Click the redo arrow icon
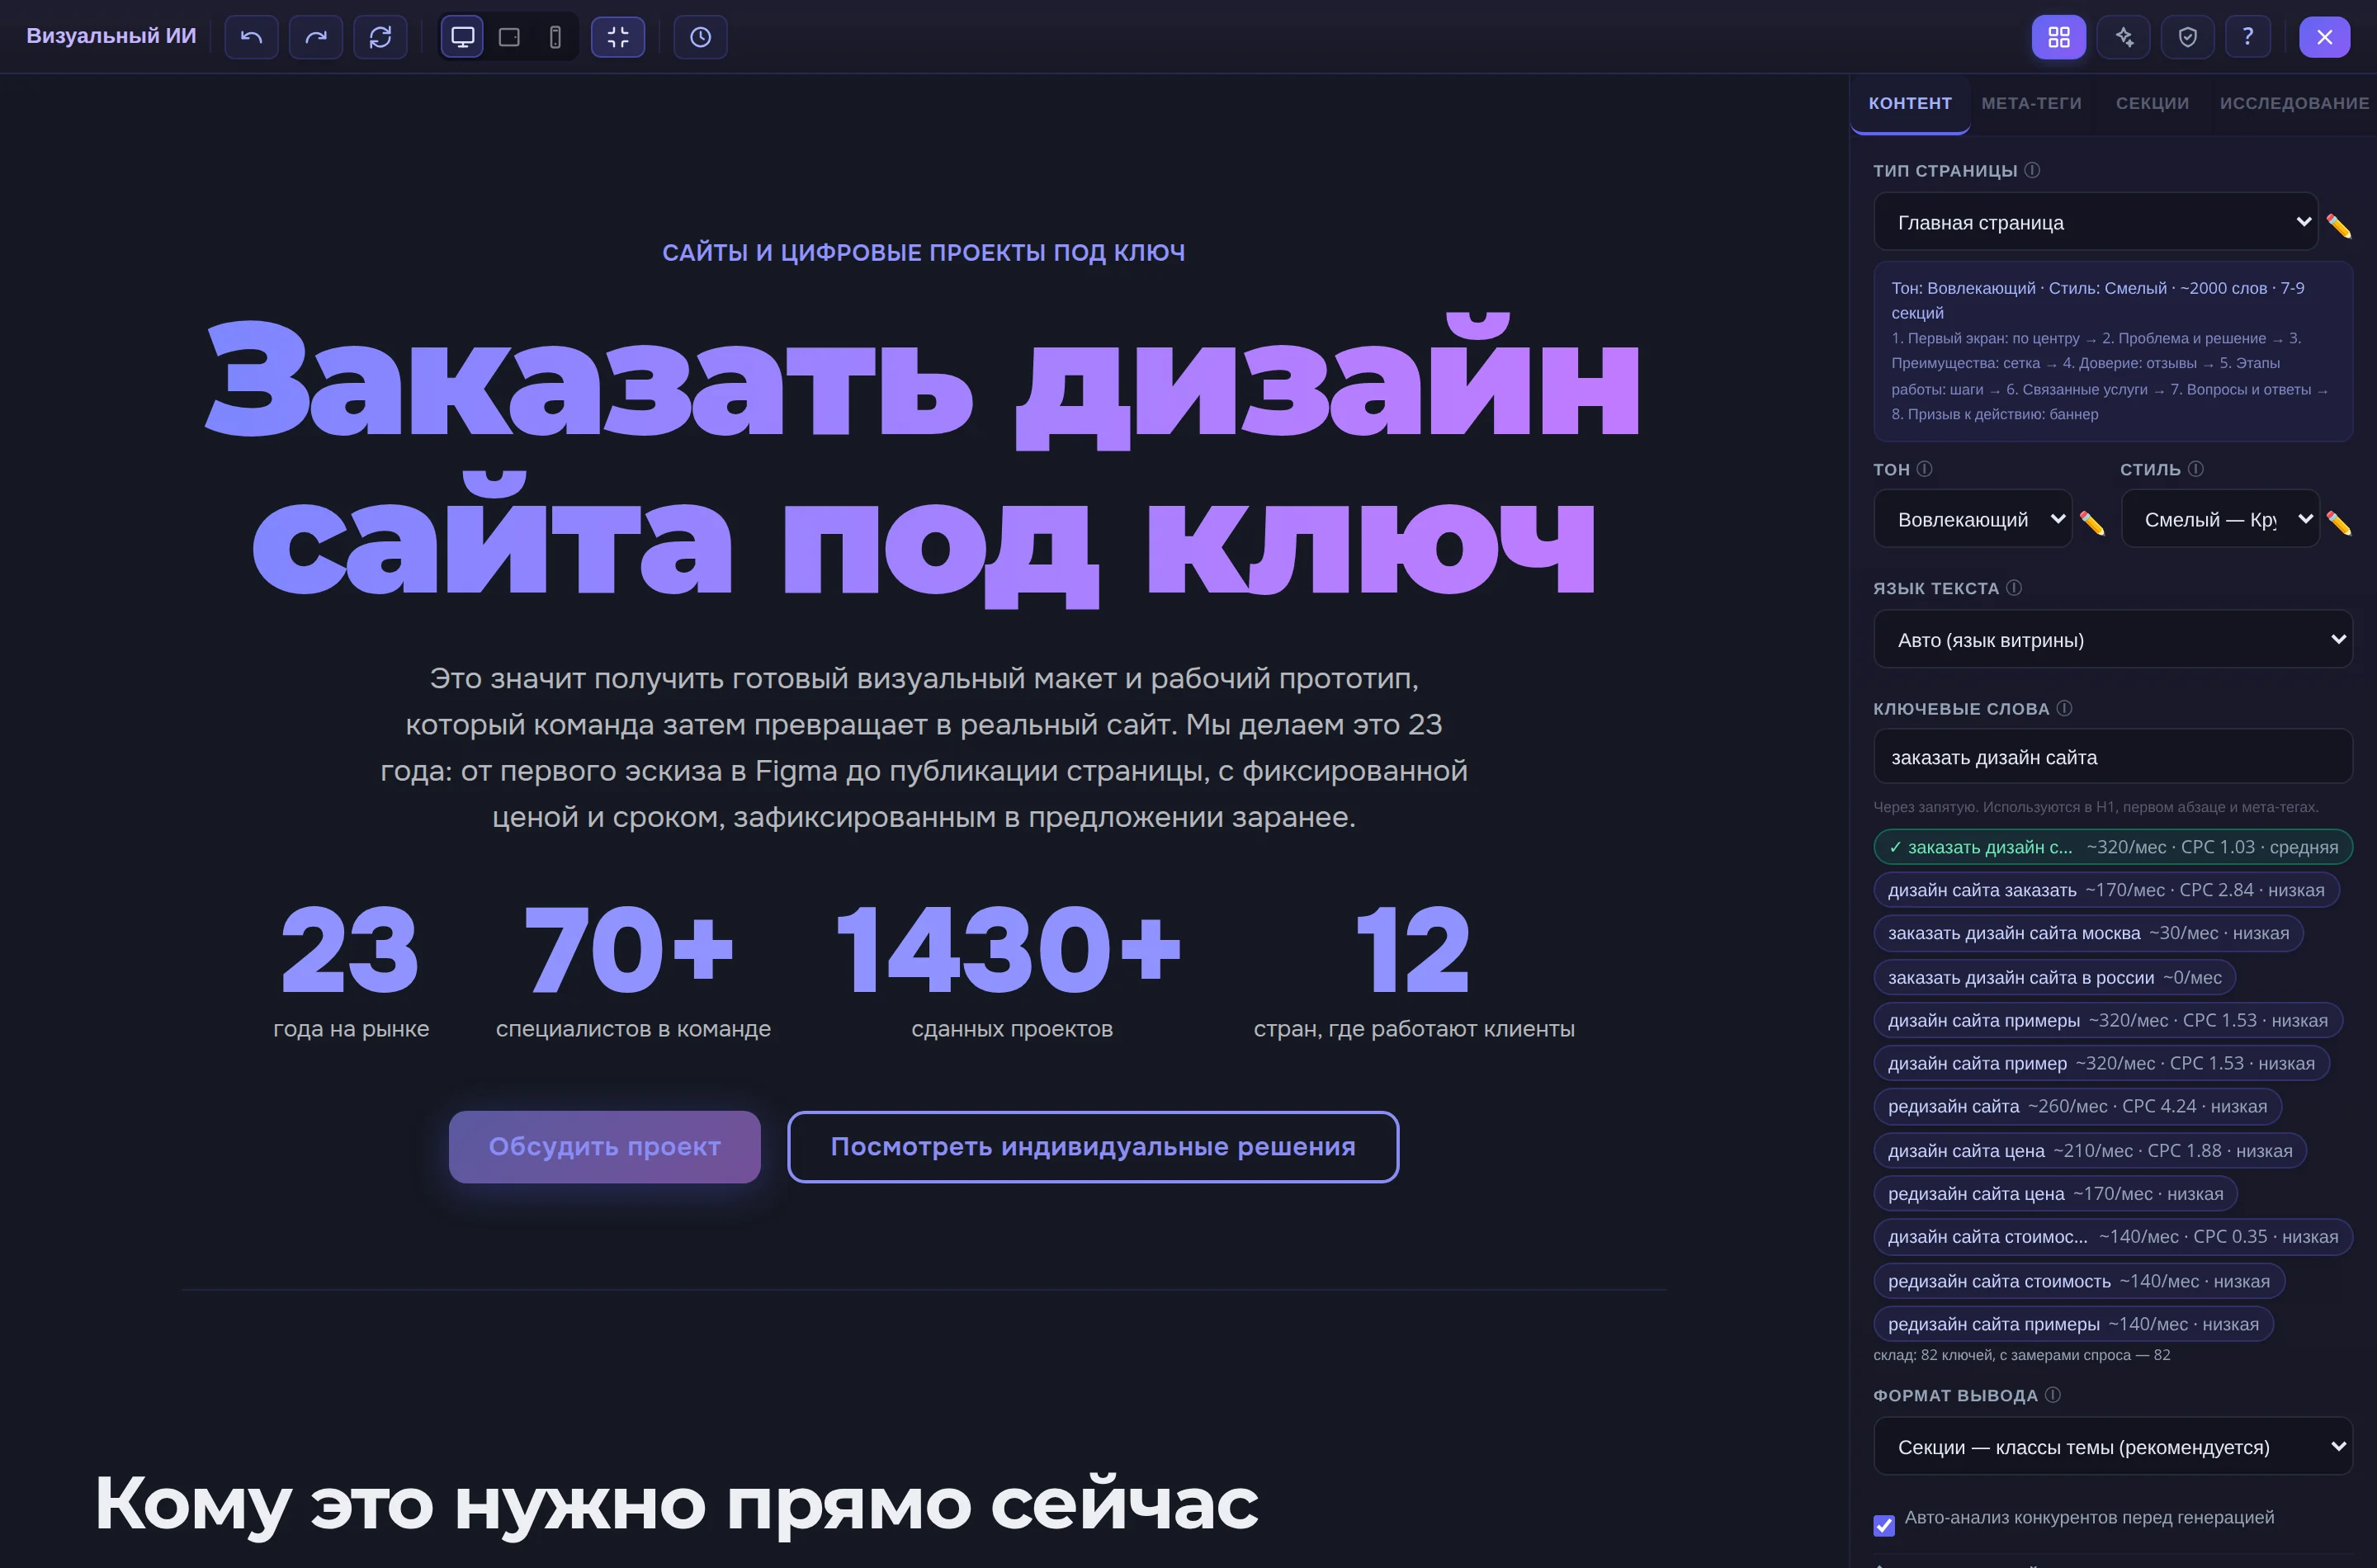Screen dimensions: 2377x1568 point(316,37)
